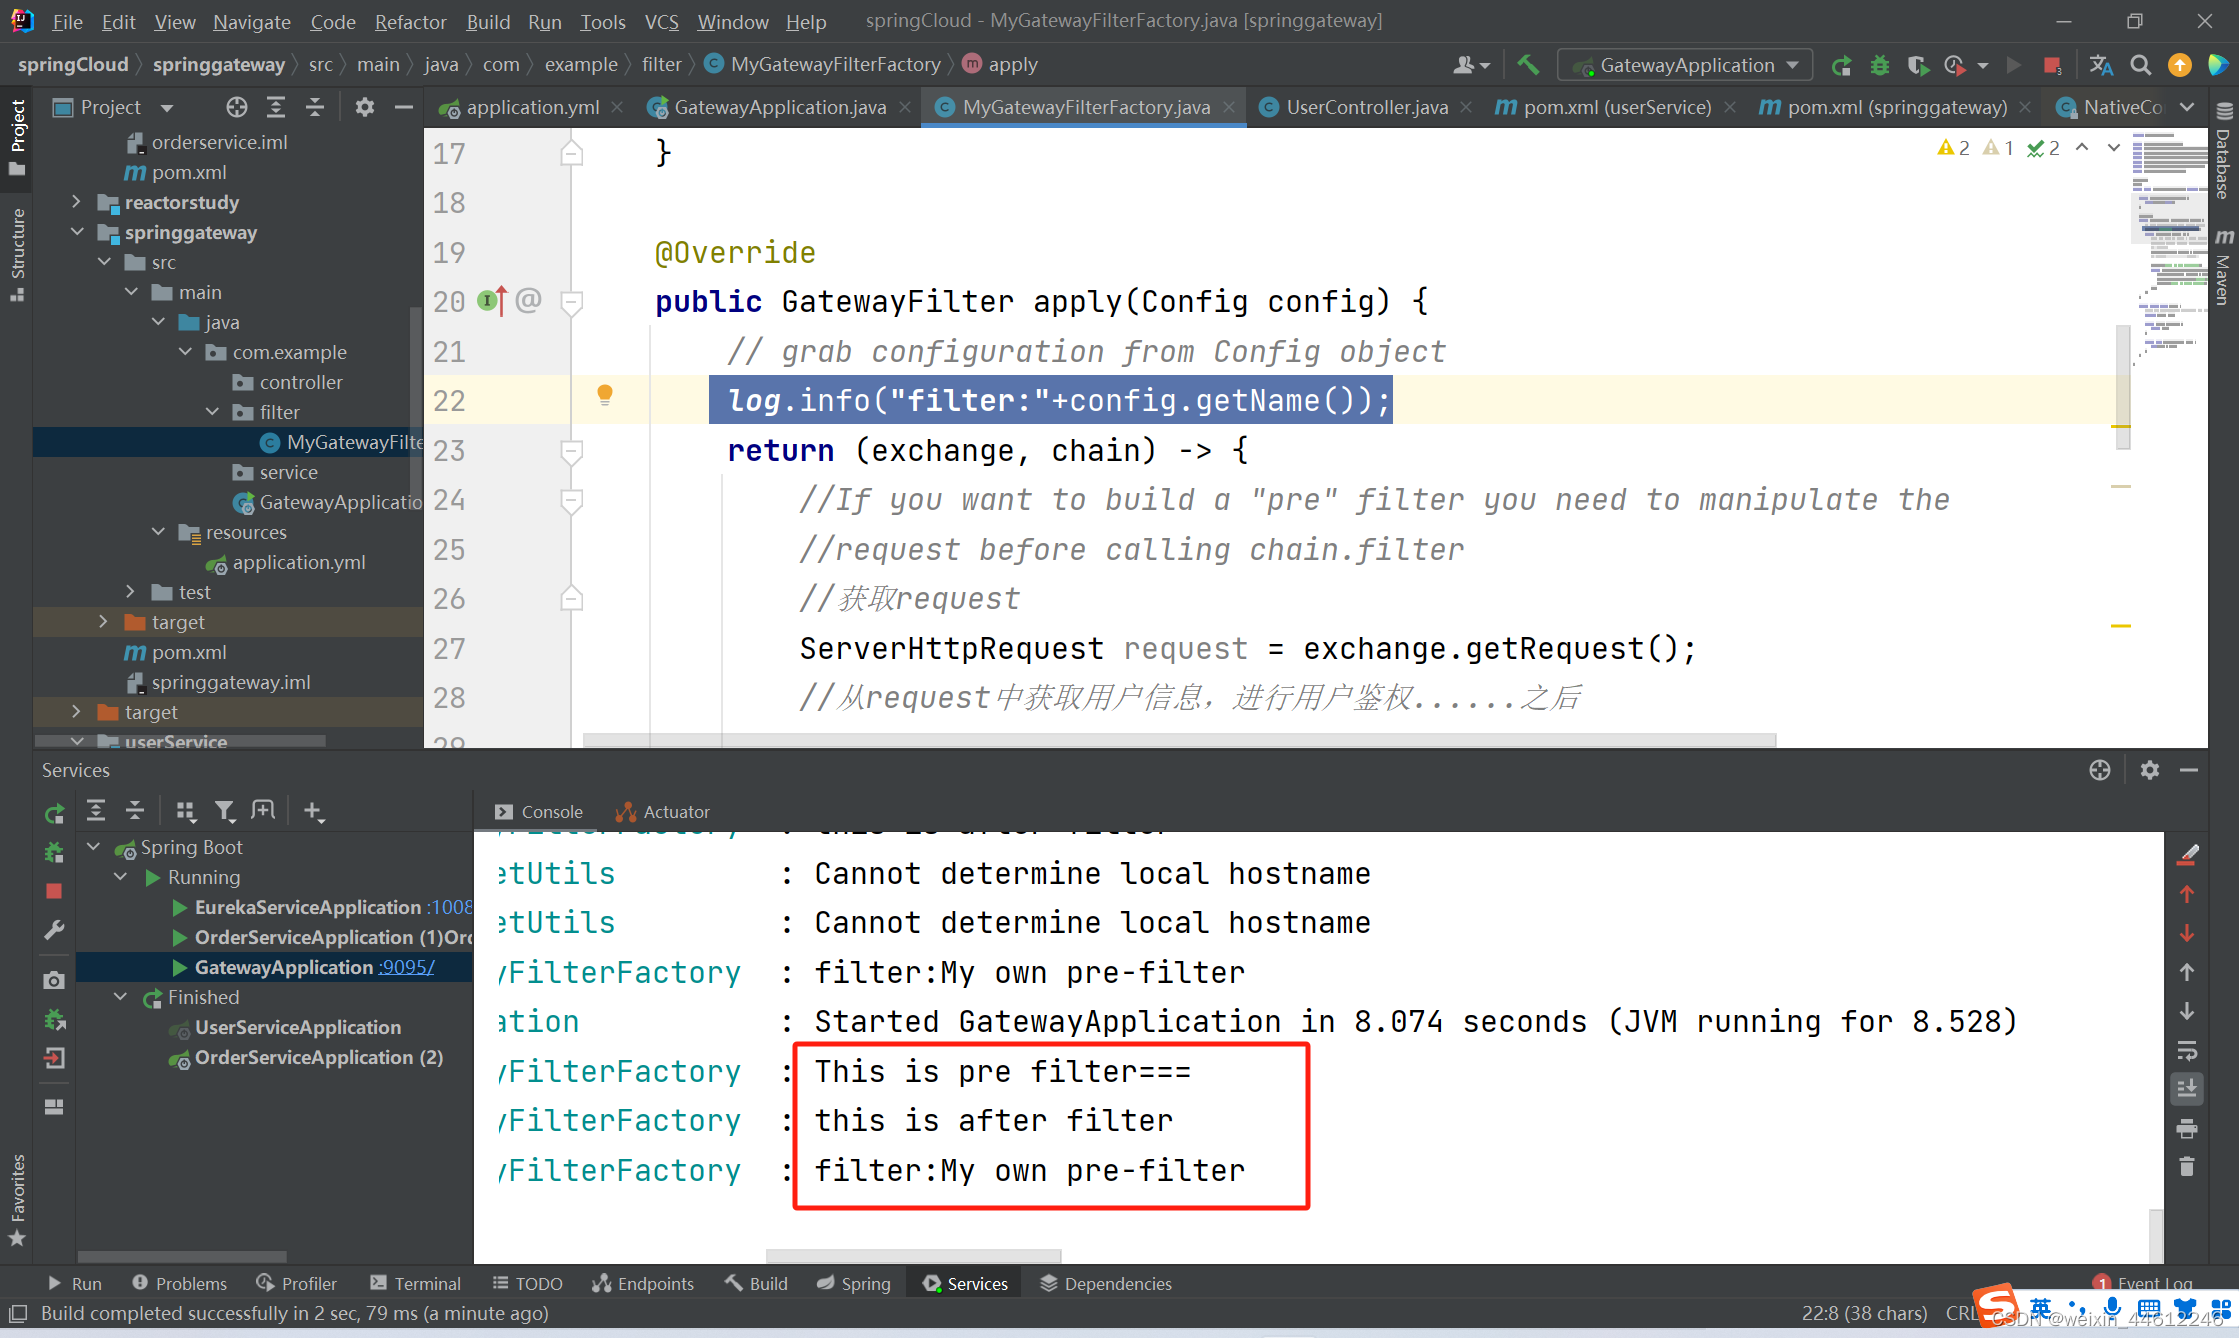2239x1338 pixels.
Task: Show hidden editor tabs dropdown arrow
Action: (2188, 107)
